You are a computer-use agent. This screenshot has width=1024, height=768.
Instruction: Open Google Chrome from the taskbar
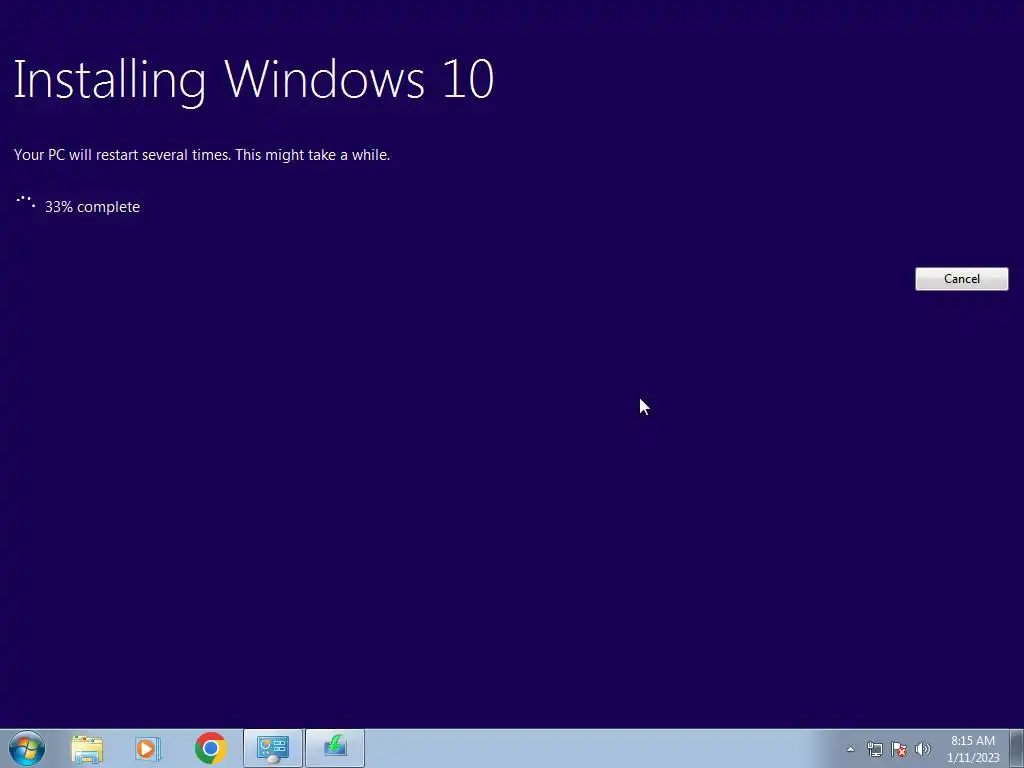pyautogui.click(x=210, y=748)
